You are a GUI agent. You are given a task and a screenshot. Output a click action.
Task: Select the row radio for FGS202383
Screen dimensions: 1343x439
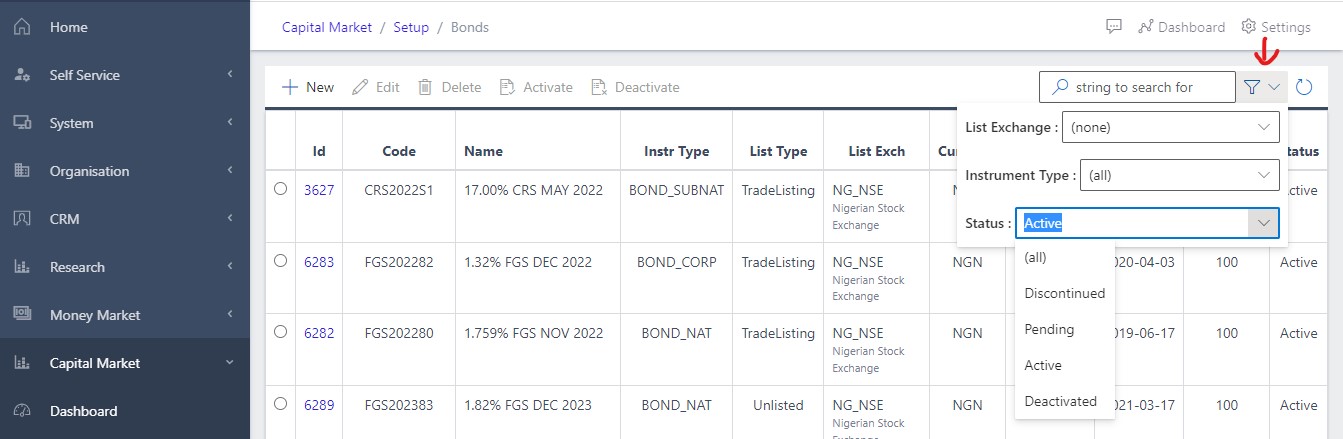280,404
